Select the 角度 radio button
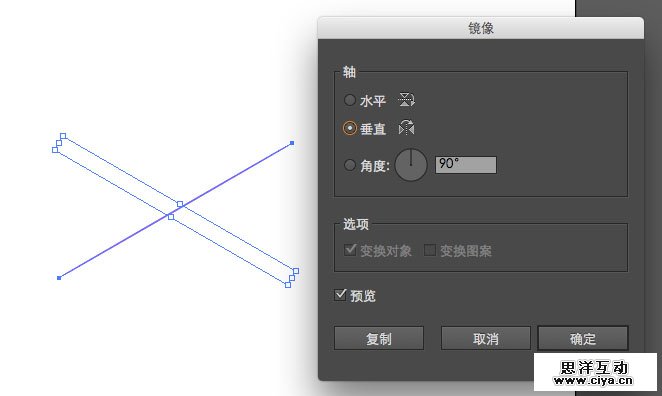The width and height of the screenshot is (662, 396). pyautogui.click(x=350, y=165)
